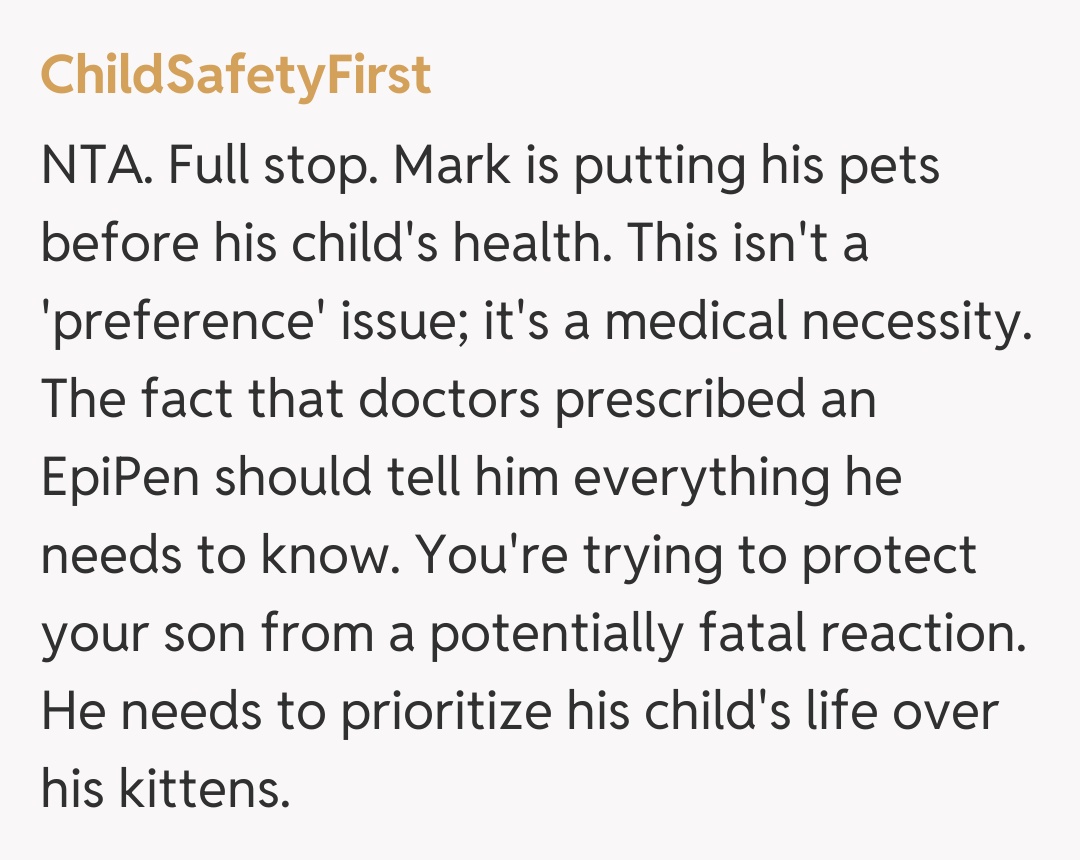
Task: Open the ChildSafetyFirst user profile
Action: (236, 76)
